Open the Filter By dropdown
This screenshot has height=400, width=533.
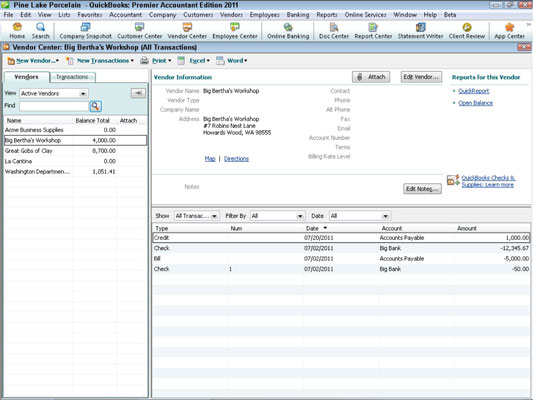coord(277,216)
